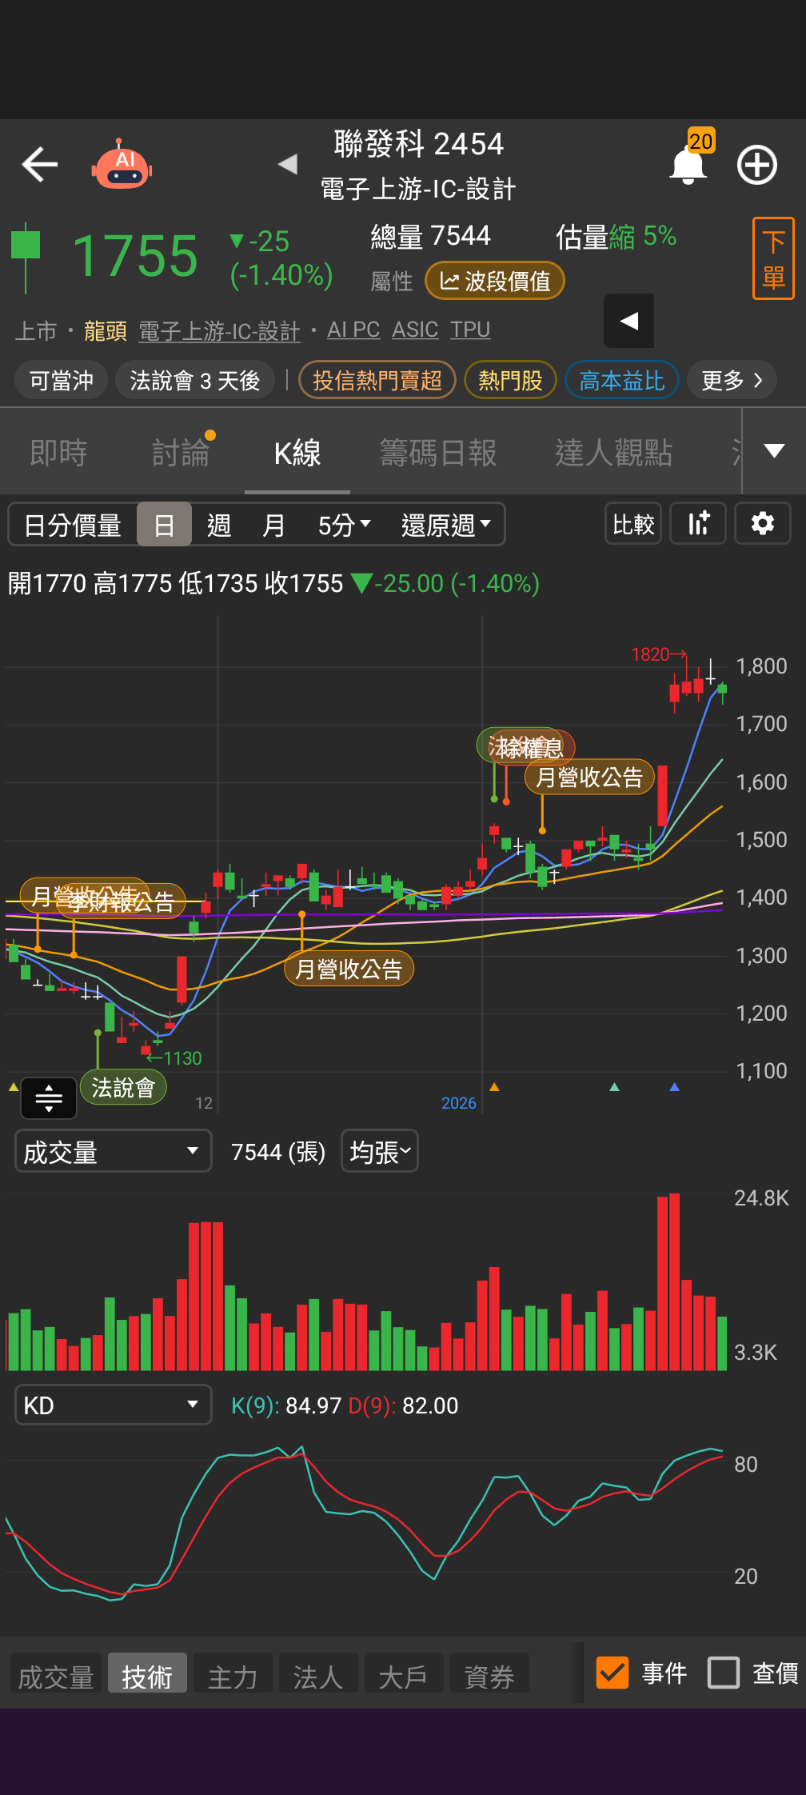The height and width of the screenshot is (1795, 806).
Task: Go to previous stock with left triangle
Action: [x=288, y=164]
